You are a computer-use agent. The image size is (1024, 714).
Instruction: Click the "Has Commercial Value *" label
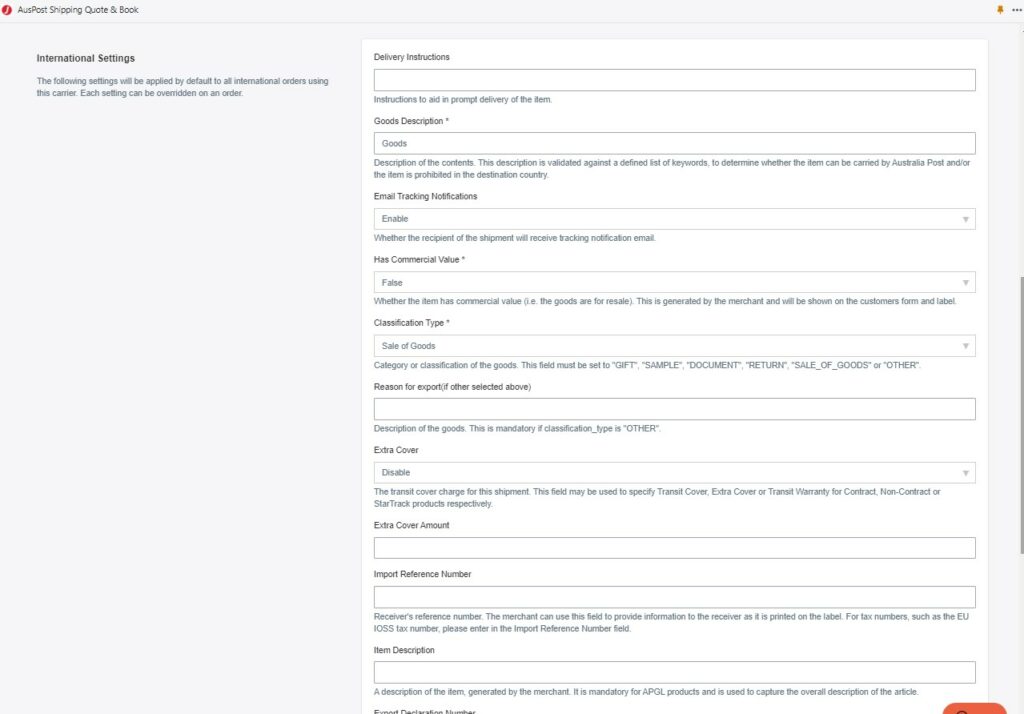pos(419,259)
